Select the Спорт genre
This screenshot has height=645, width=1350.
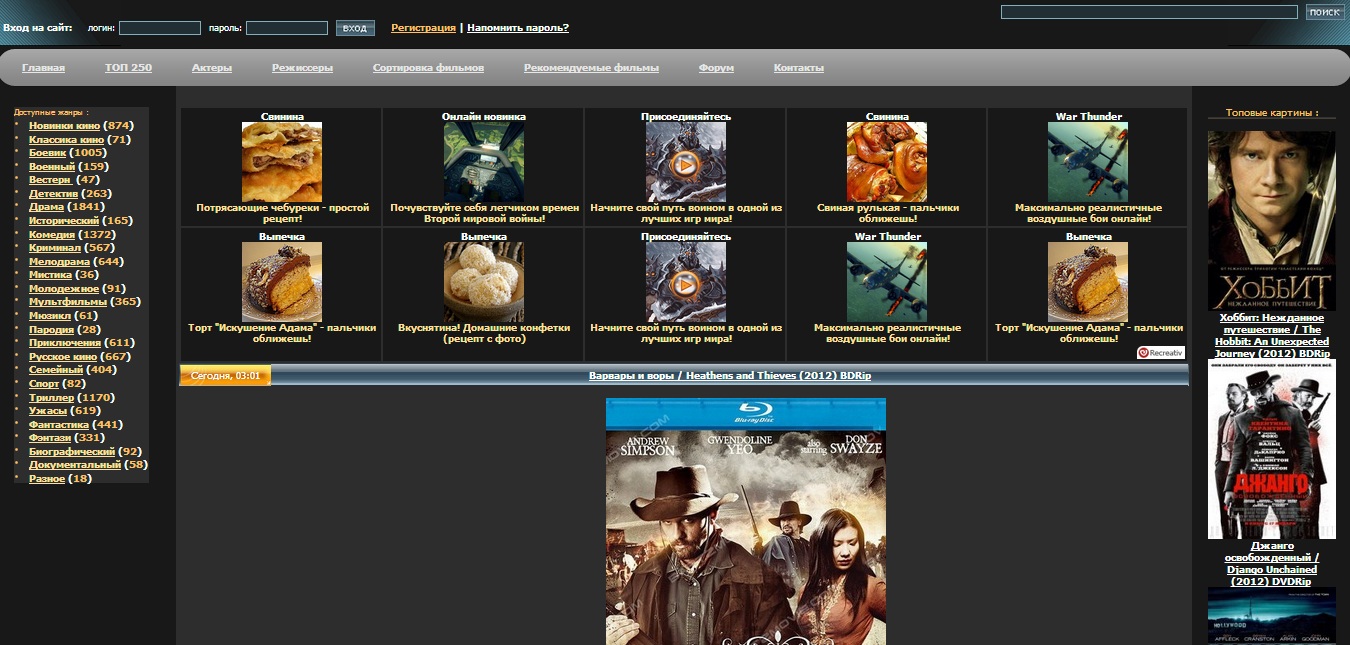44,383
